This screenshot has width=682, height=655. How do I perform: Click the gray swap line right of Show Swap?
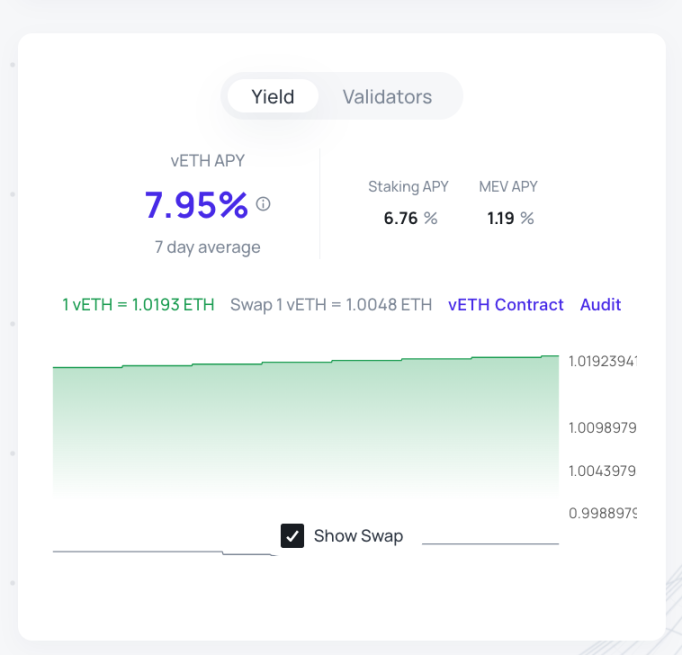coord(490,544)
